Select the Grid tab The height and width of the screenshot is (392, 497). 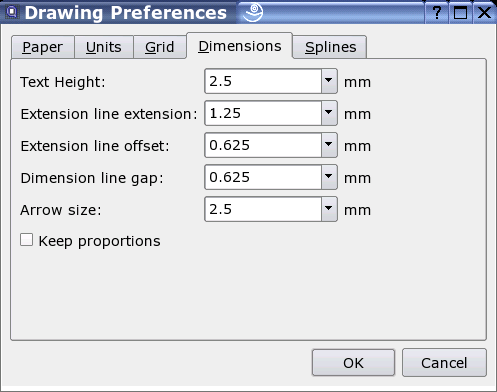tap(160, 47)
